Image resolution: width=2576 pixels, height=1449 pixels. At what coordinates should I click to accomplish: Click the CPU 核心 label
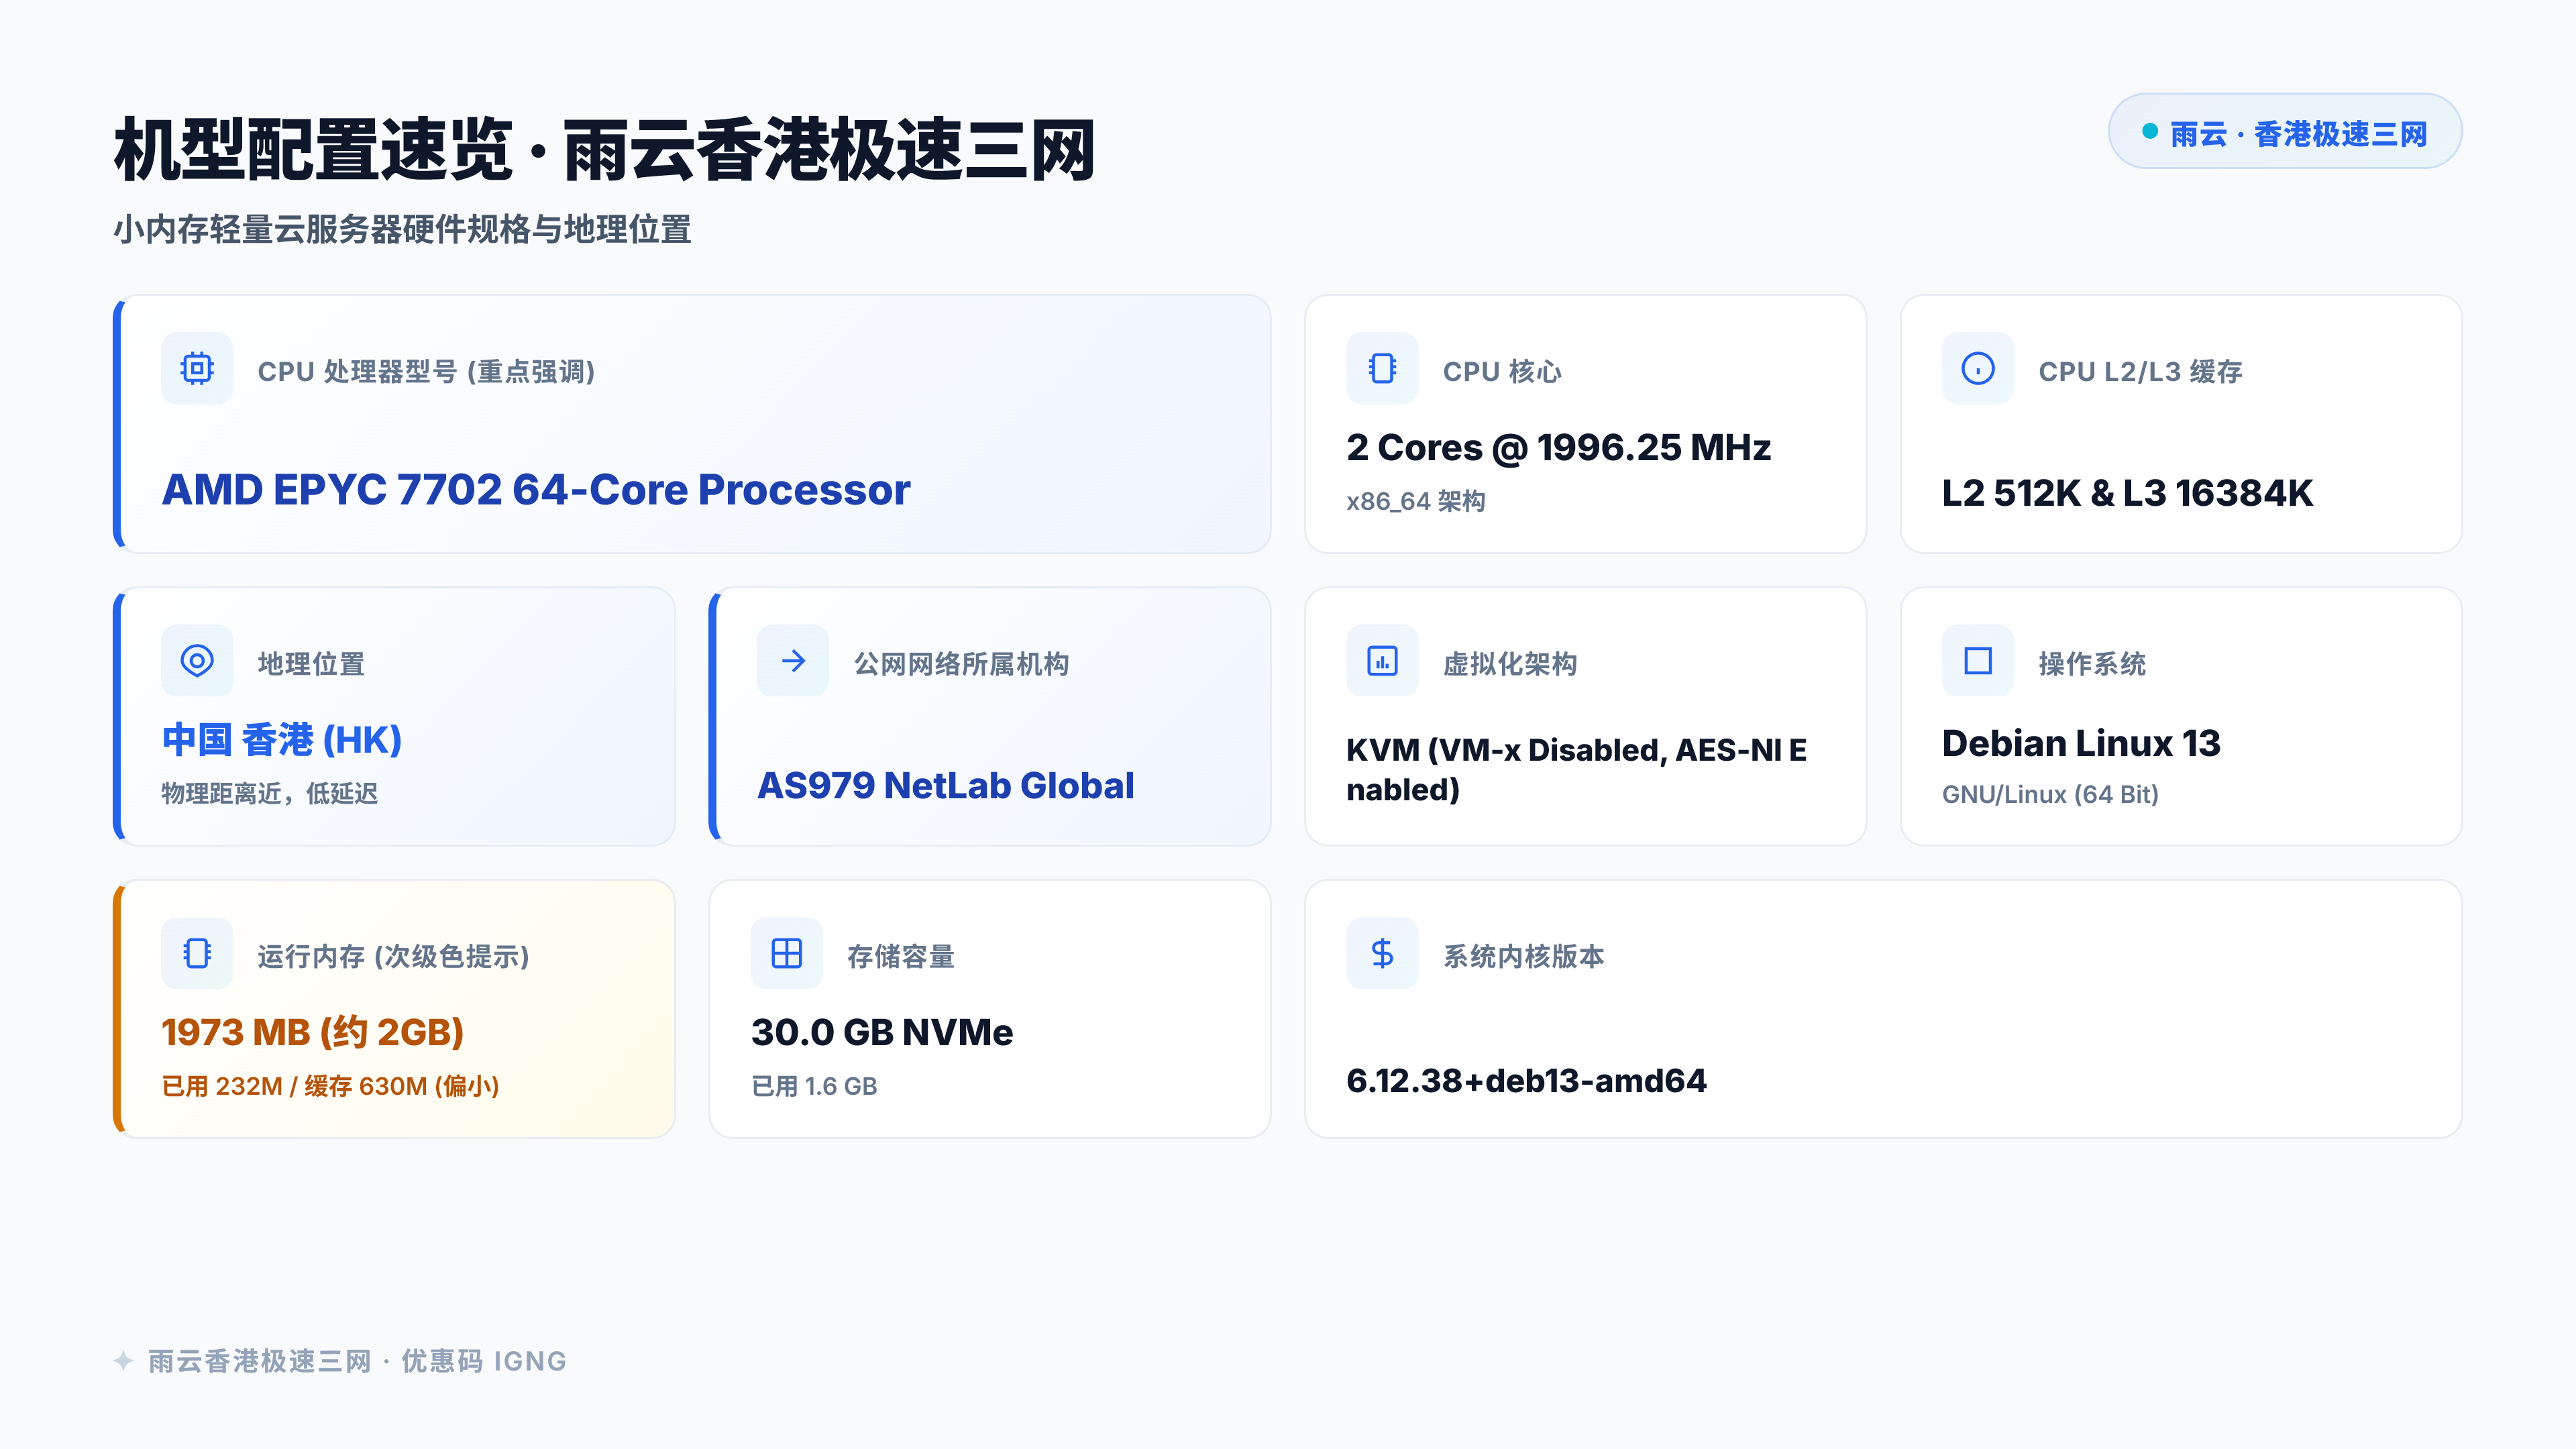[1502, 371]
